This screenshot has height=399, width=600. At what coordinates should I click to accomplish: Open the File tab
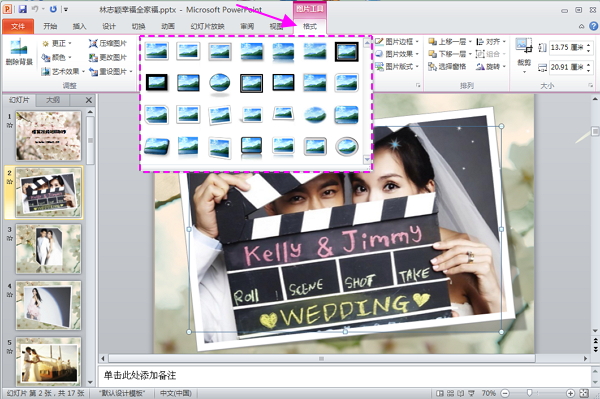click(18, 26)
